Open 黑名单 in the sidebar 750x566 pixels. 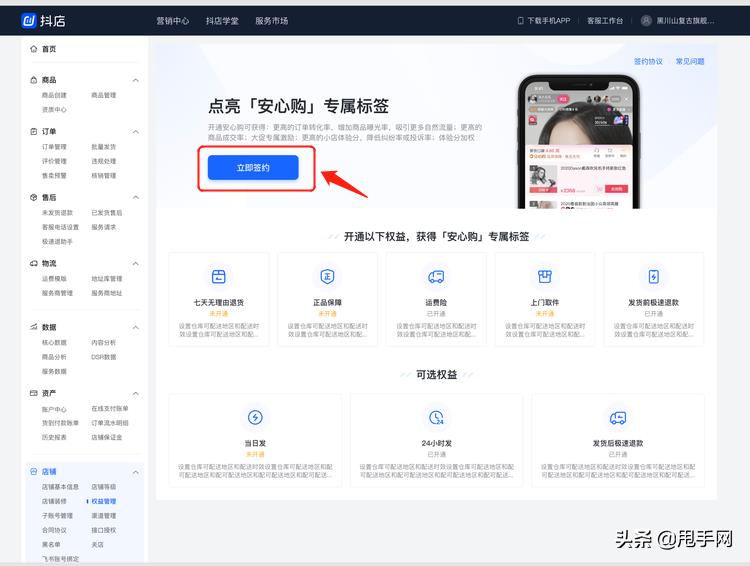[x=51, y=544]
